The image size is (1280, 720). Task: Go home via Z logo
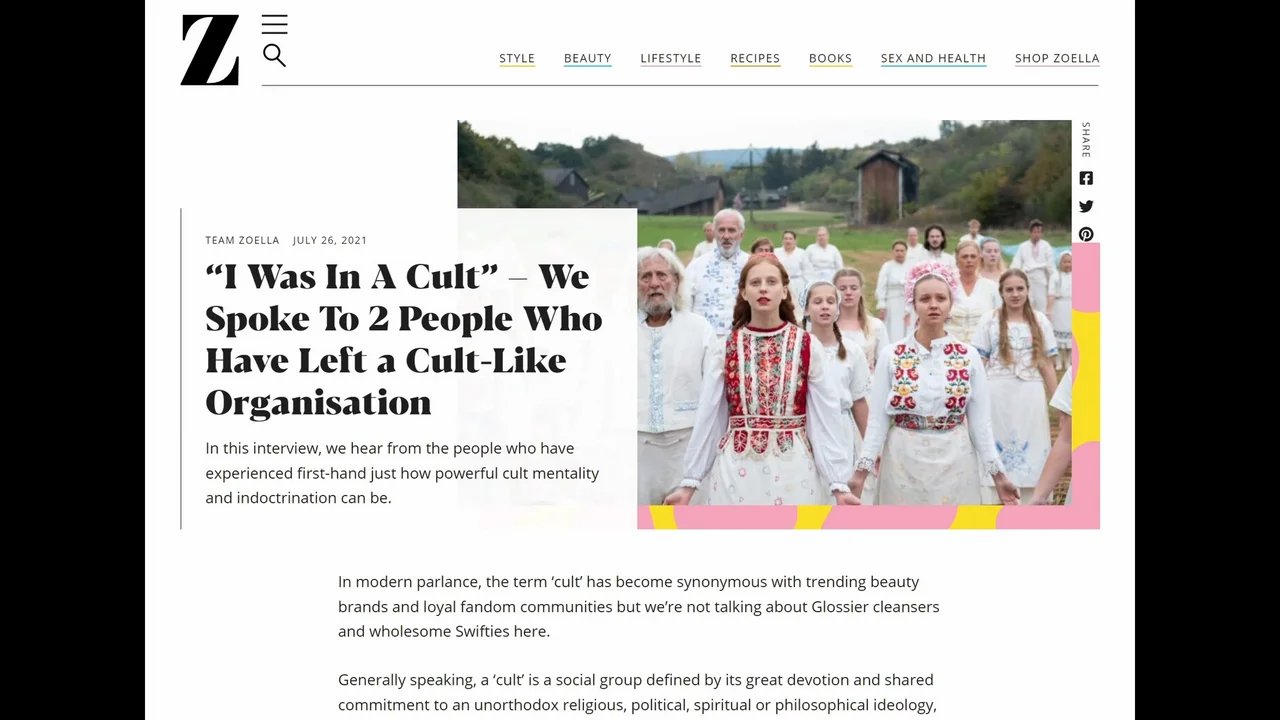point(210,50)
